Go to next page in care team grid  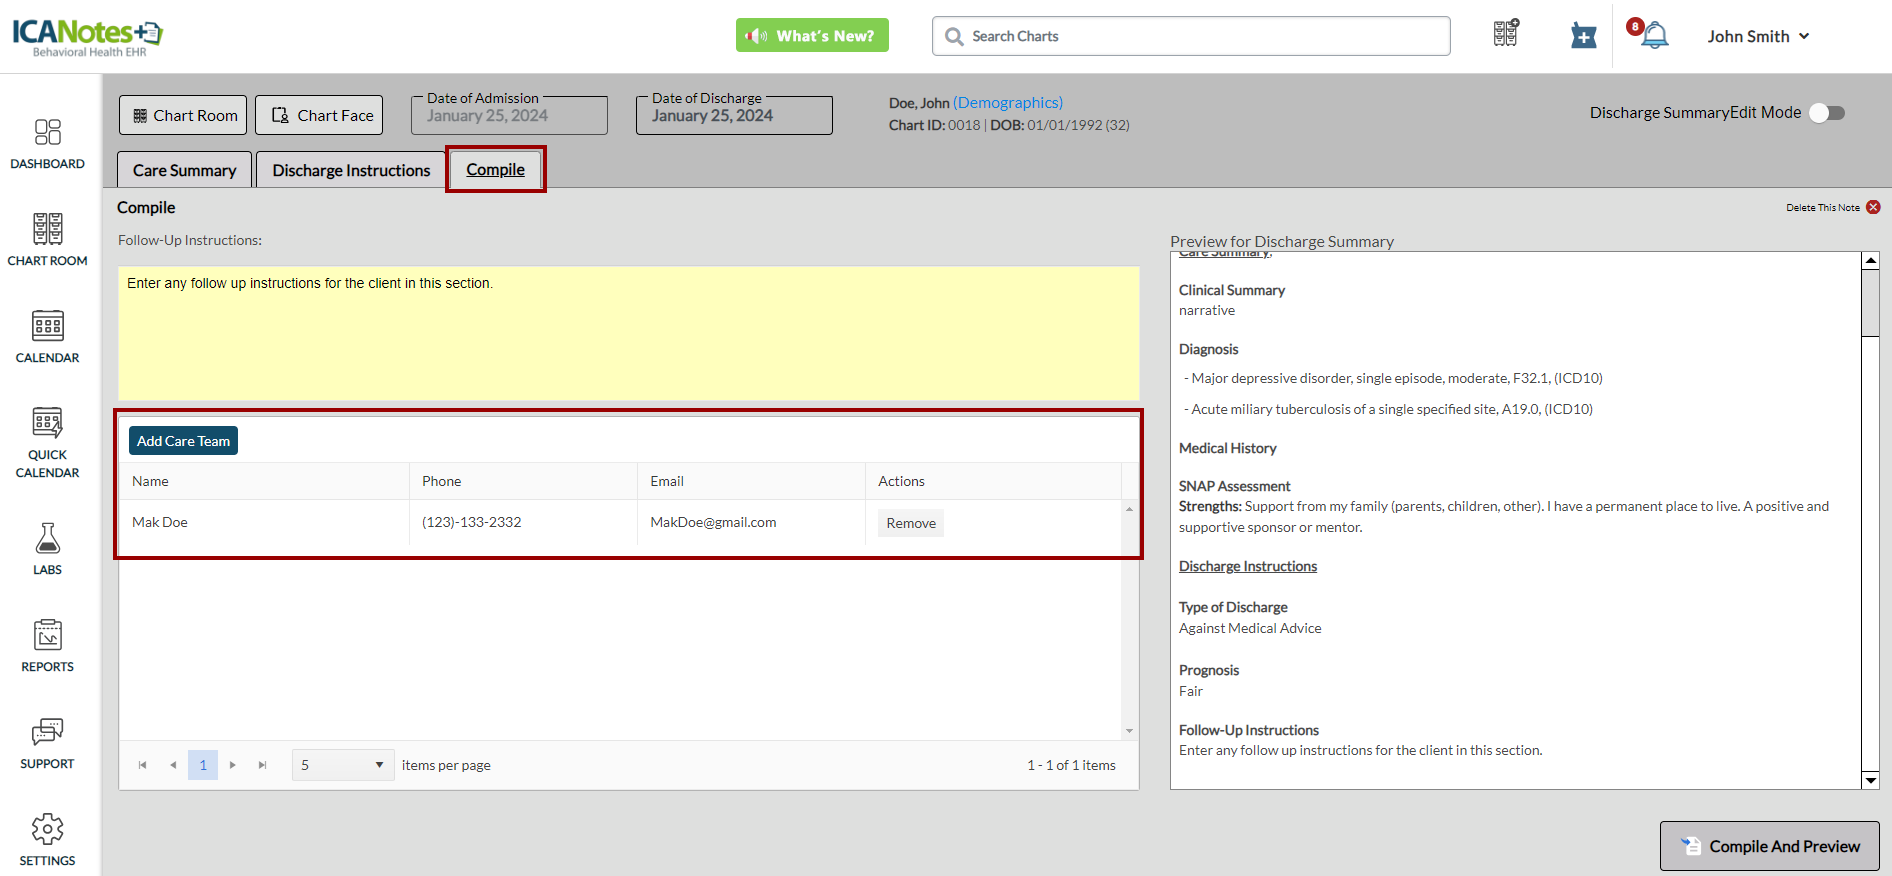pos(233,765)
